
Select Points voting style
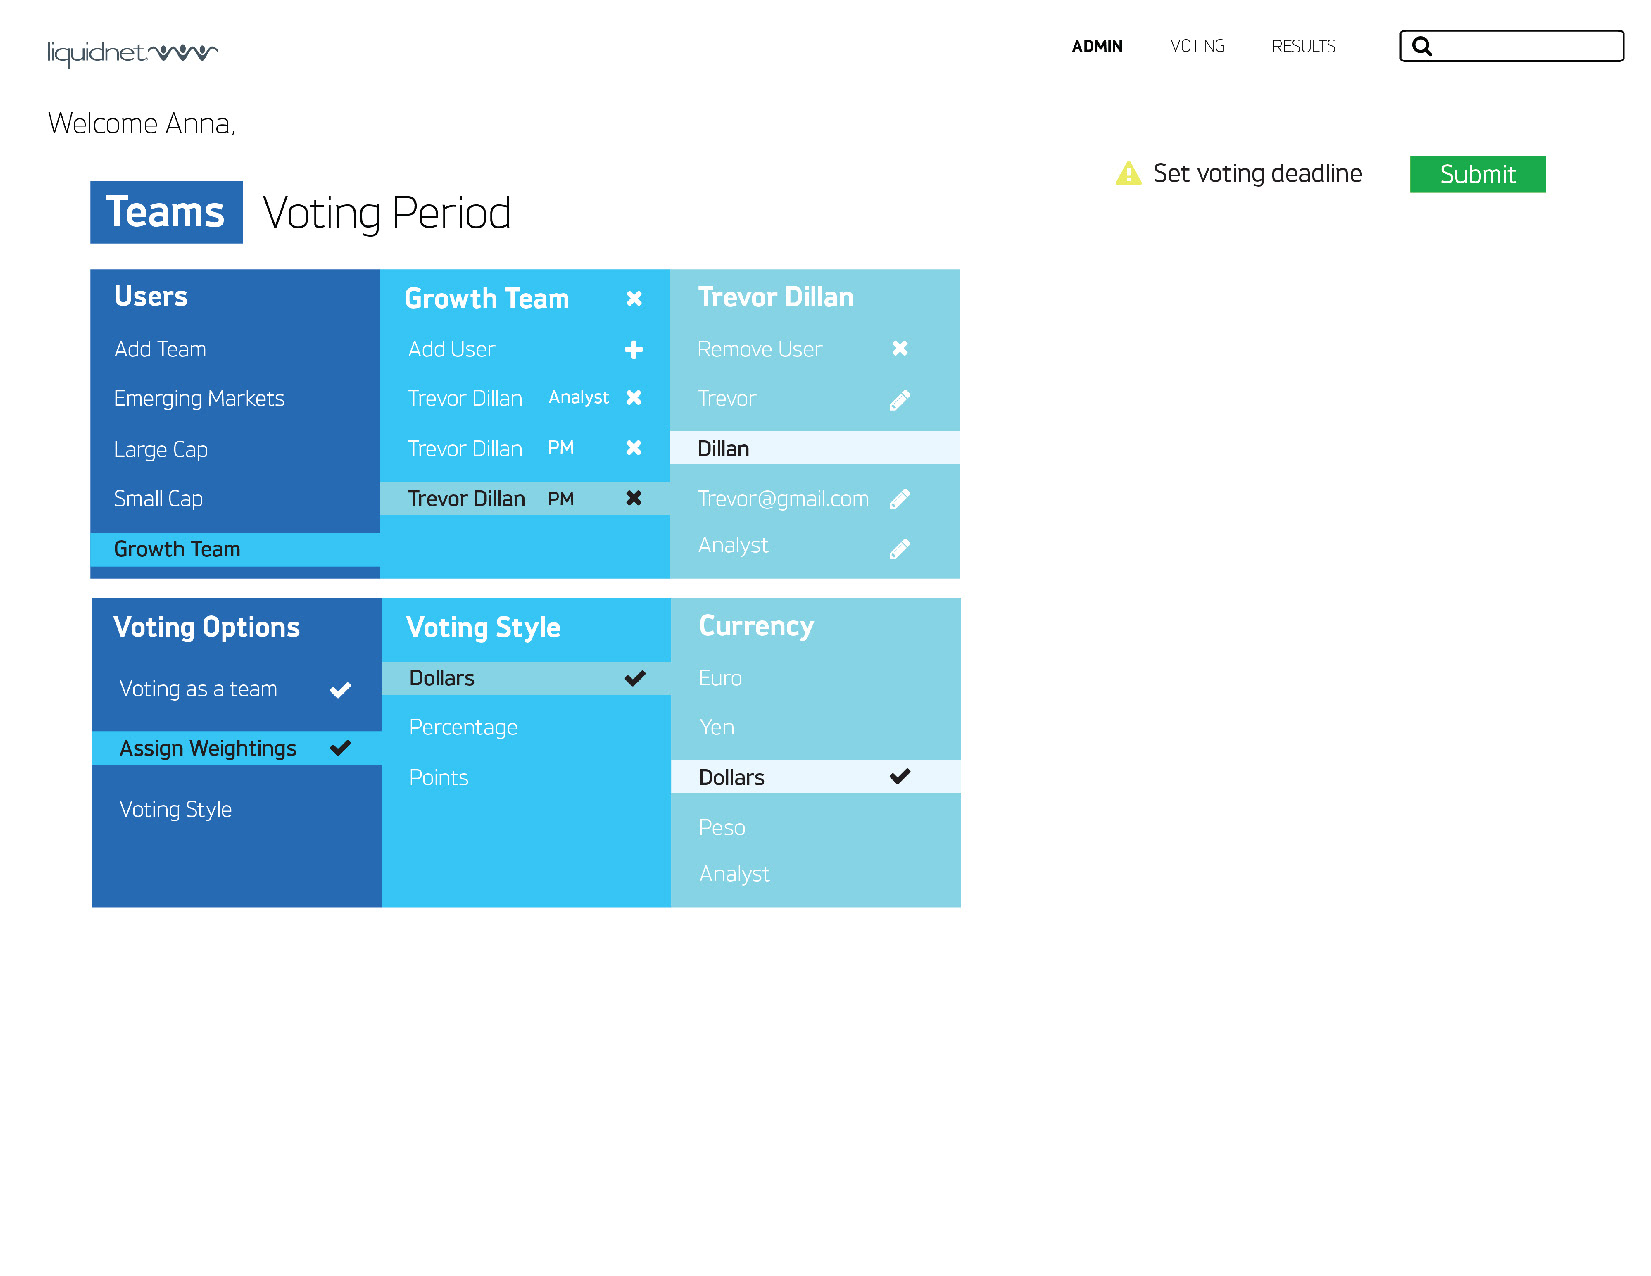pyautogui.click(x=438, y=777)
